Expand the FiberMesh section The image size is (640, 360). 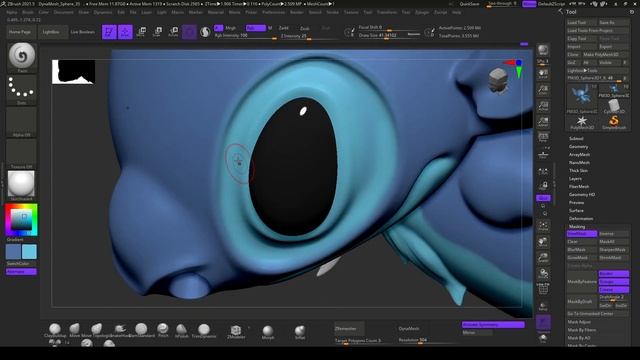(x=579, y=187)
